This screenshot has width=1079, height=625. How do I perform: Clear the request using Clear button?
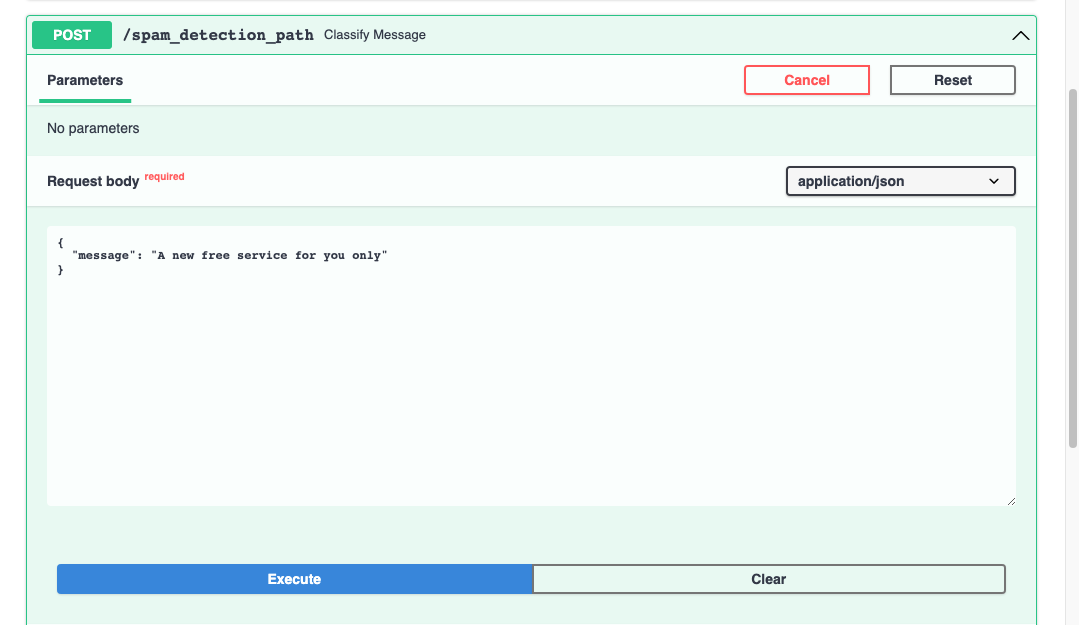pos(768,579)
